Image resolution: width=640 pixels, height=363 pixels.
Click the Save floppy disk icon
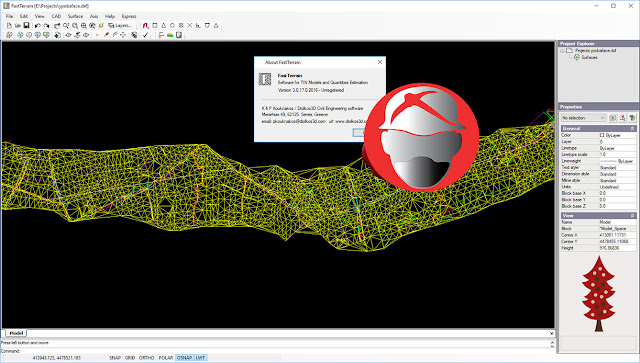27,25
